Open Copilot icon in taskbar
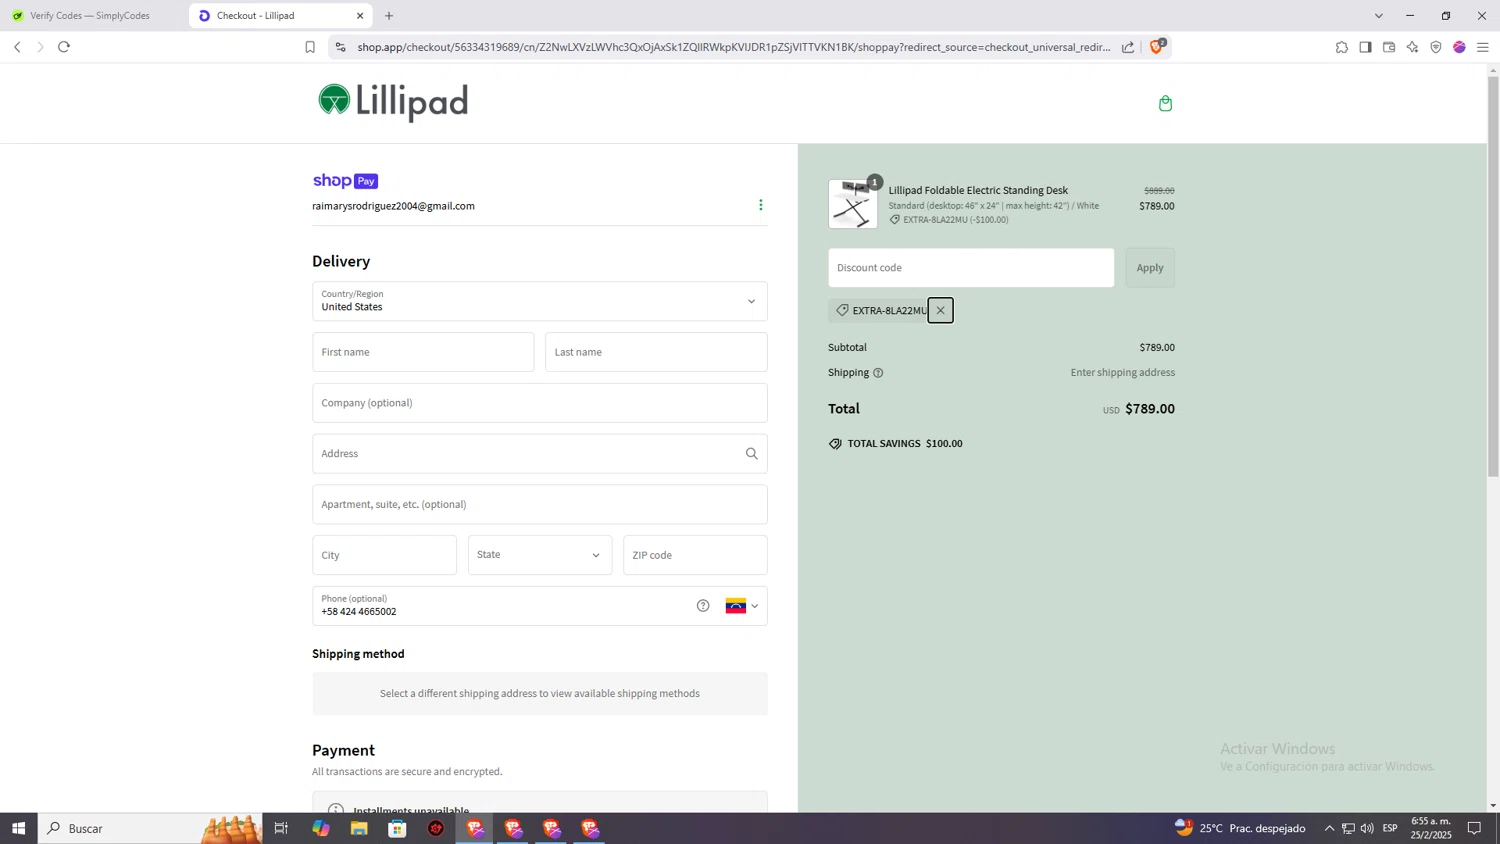Image resolution: width=1500 pixels, height=844 pixels. [x=320, y=828]
